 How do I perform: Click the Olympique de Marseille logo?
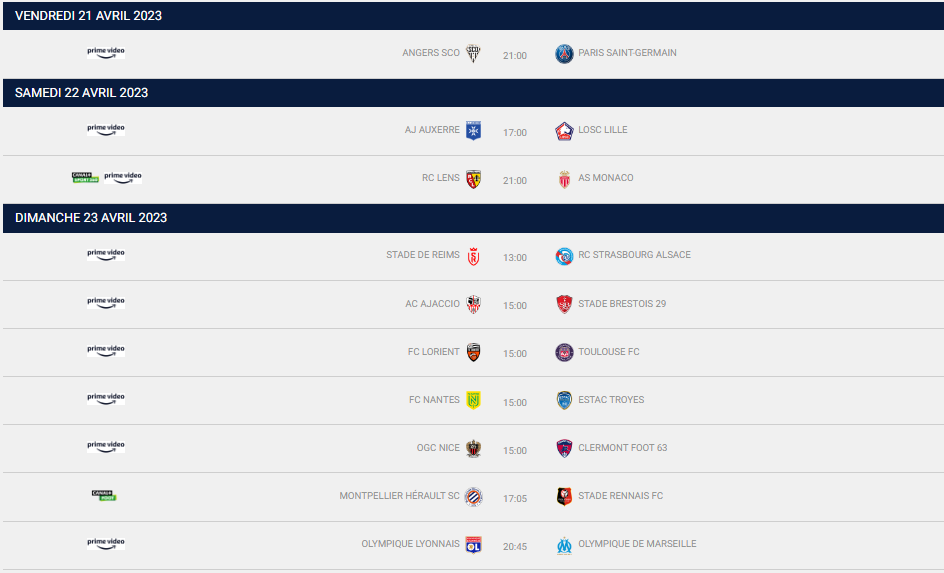point(565,545)
